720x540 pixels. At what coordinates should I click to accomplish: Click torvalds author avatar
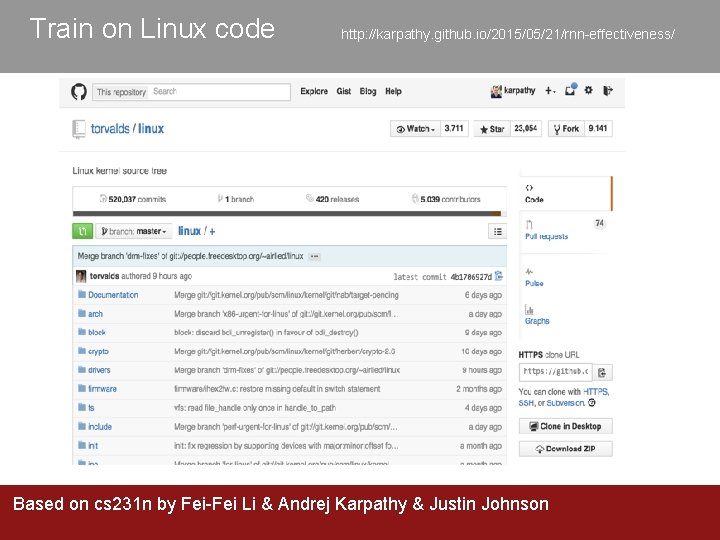[81, 276]
